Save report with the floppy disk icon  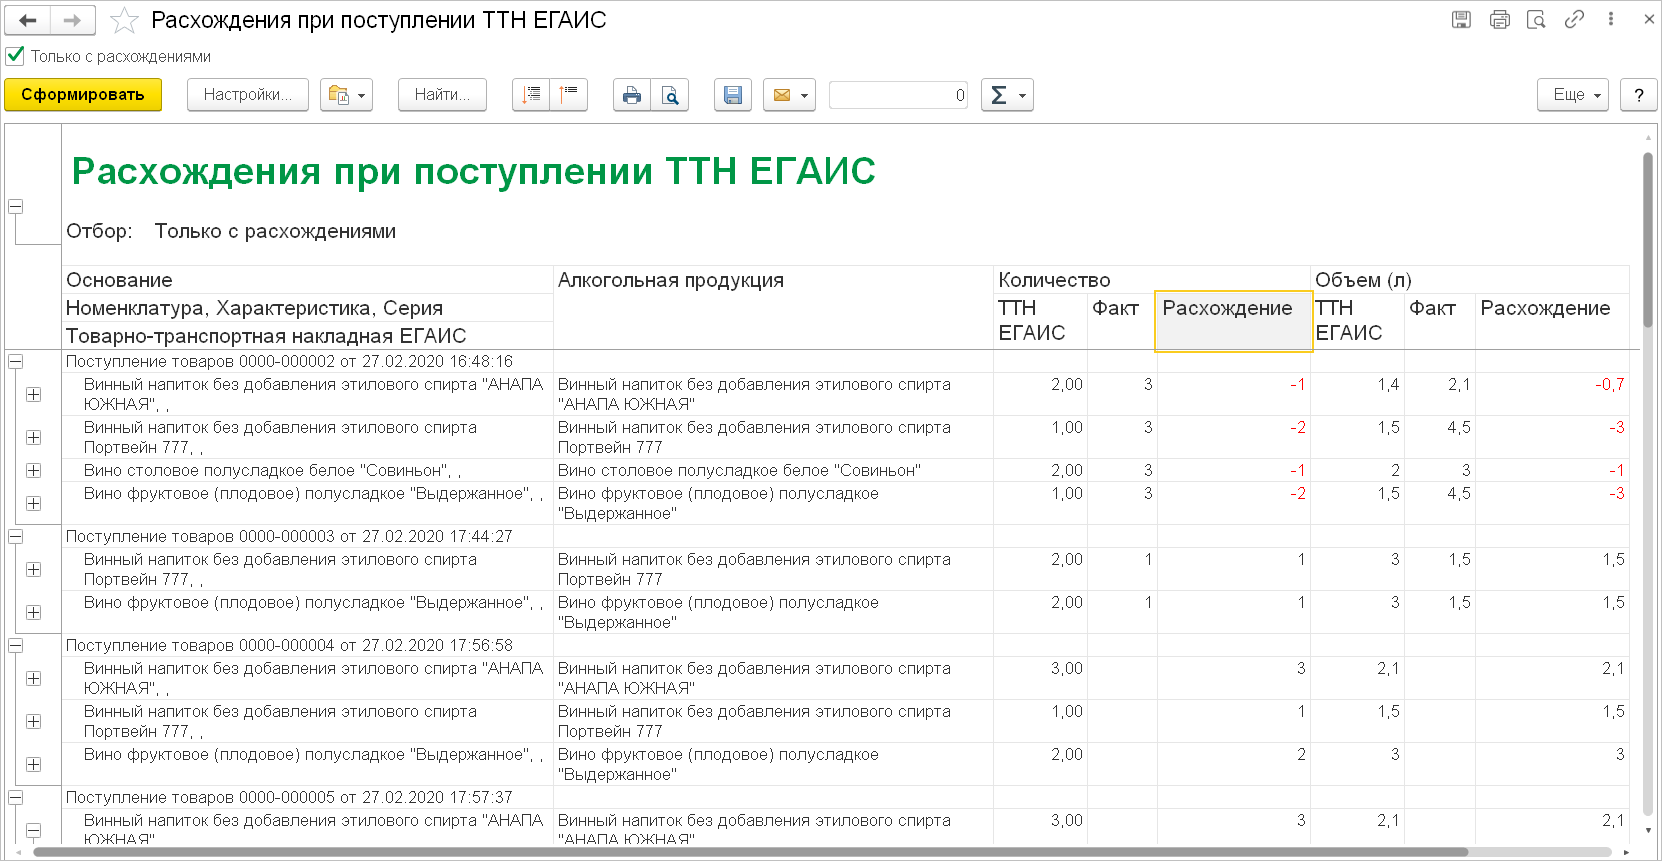click(733, 95)
